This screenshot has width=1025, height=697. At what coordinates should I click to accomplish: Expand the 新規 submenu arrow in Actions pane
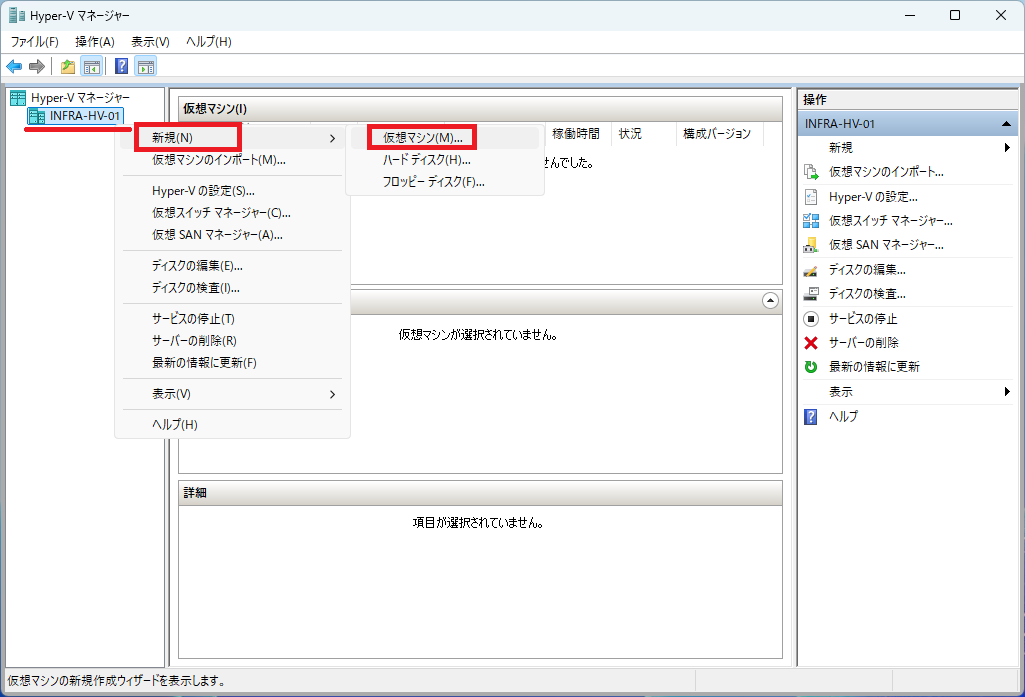[x=1007, y=148]
